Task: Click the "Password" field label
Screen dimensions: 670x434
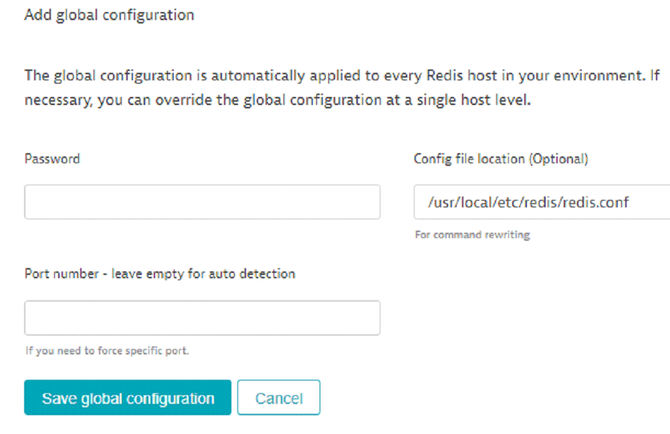Action: click(x=52, y=159)
